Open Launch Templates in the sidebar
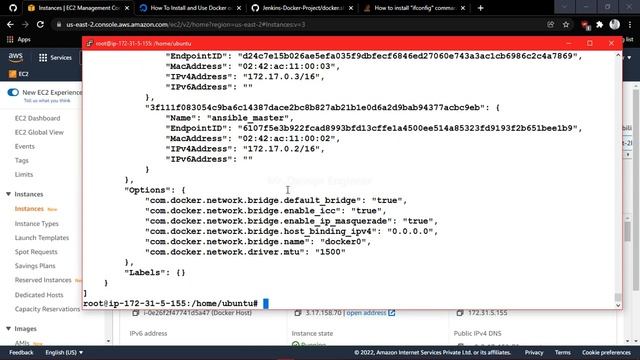 point(42,238)
